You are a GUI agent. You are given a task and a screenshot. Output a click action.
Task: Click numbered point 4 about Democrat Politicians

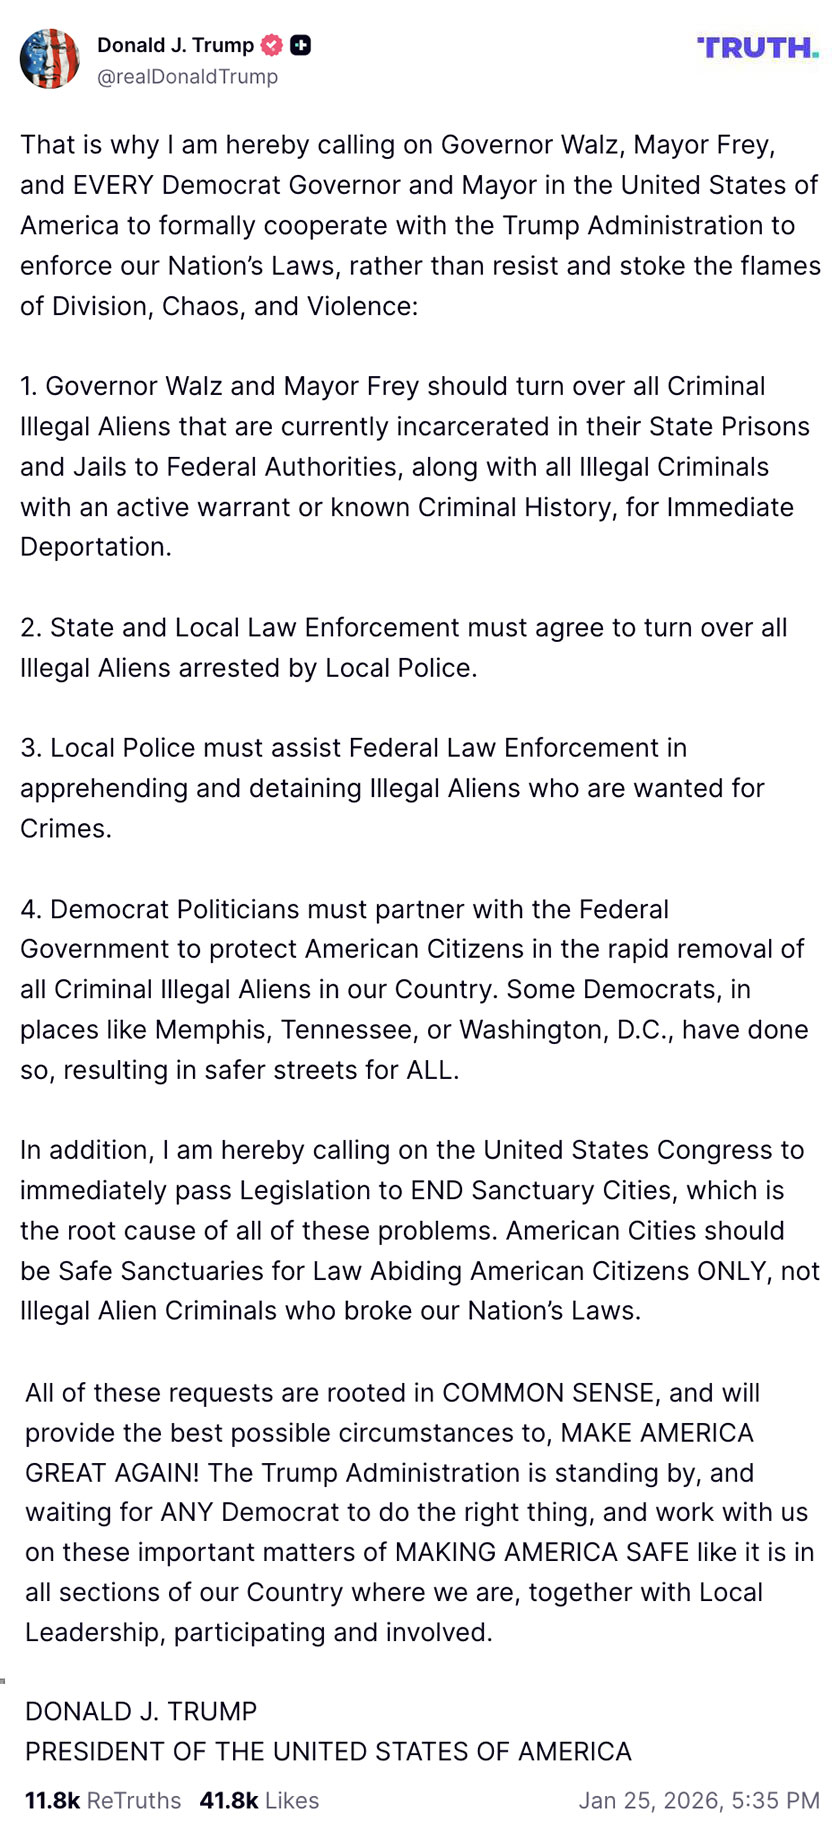[x=414, y=989]
